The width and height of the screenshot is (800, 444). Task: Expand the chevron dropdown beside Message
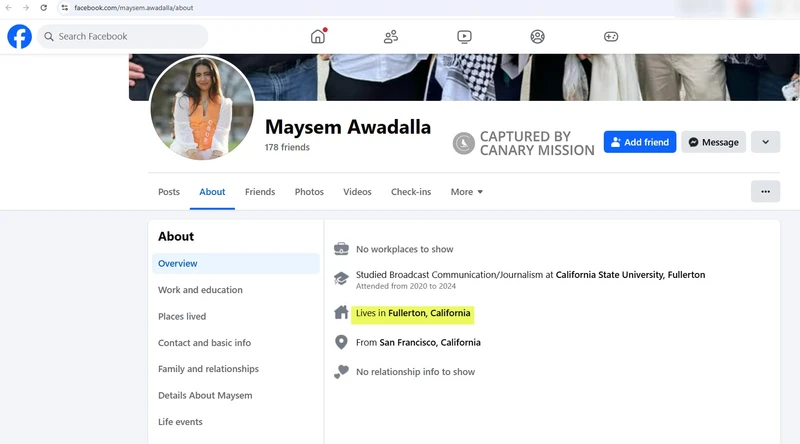click(x=765, y=142)
